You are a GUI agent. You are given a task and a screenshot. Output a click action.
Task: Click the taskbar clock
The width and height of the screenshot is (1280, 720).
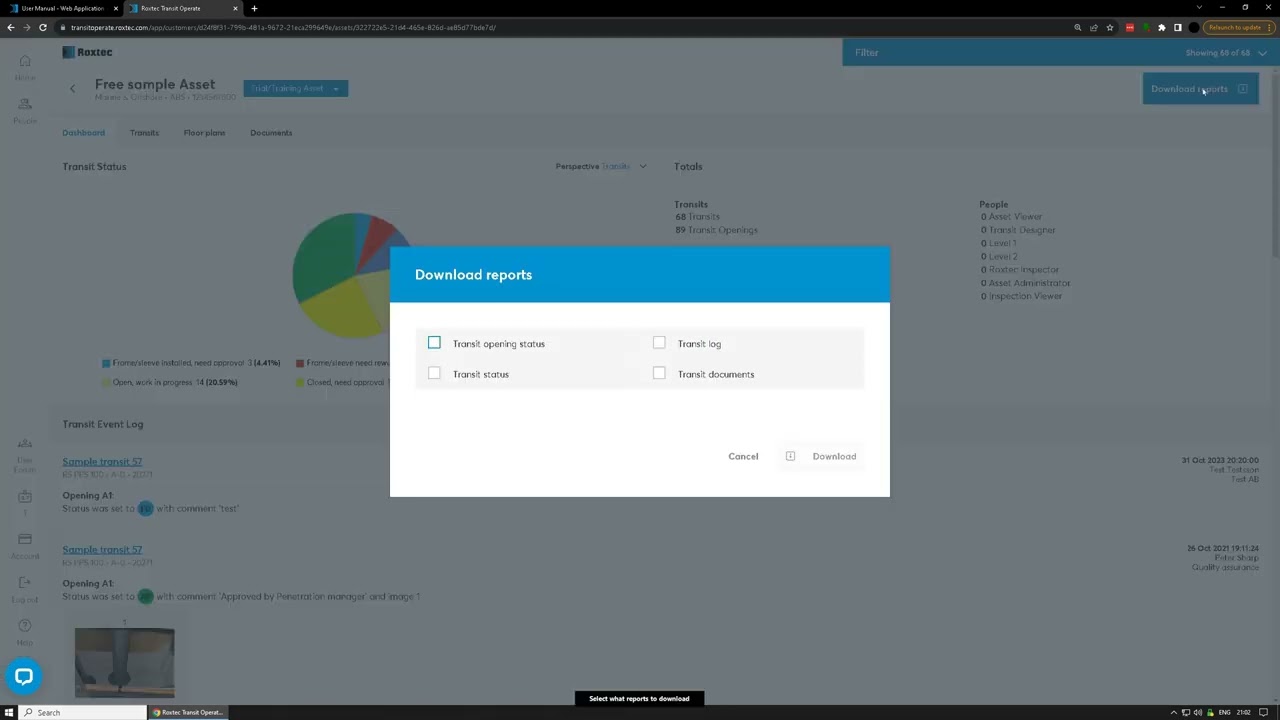click(x=1243, y=712)
